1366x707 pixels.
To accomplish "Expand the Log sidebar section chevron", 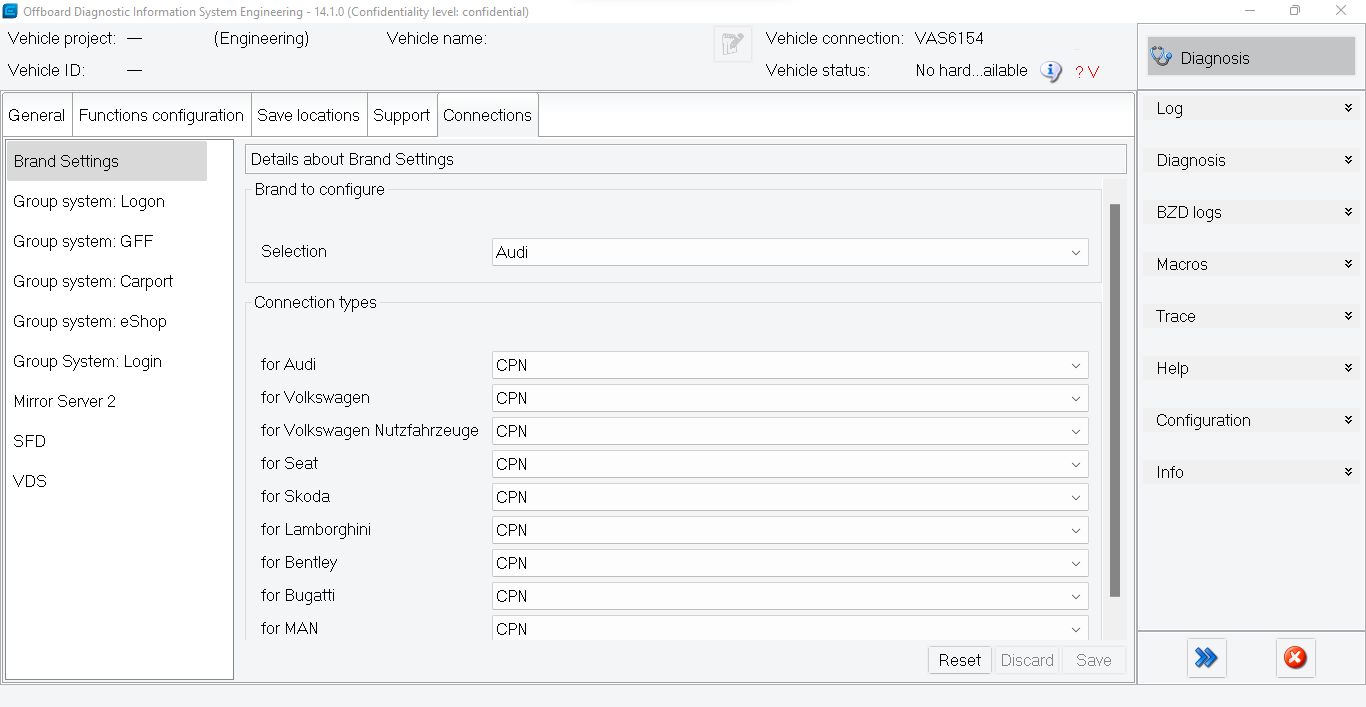I will pyautogui.click(x=1346, y=108).
